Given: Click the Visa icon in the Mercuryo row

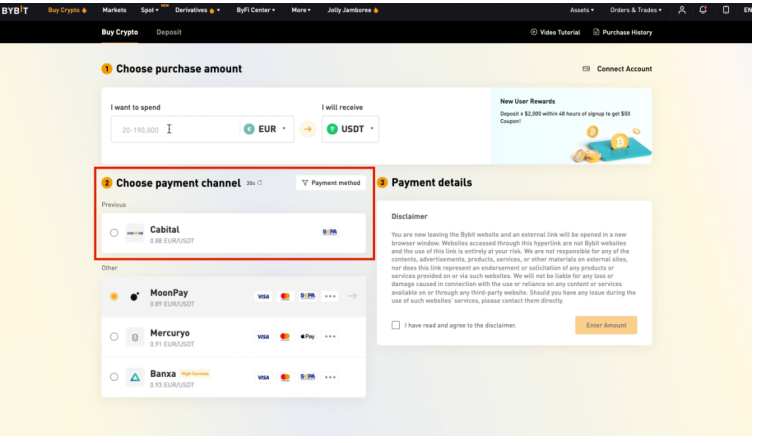Looking at the screenshot, I should tap(263, 336).
